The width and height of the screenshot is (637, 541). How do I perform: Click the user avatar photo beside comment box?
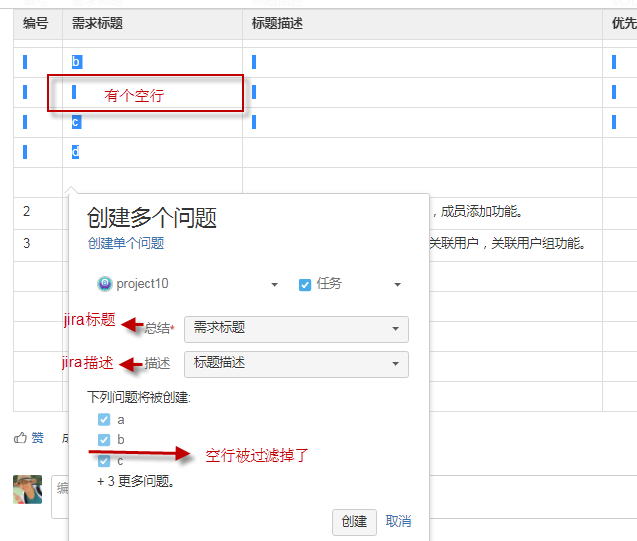tap(27, 489)
